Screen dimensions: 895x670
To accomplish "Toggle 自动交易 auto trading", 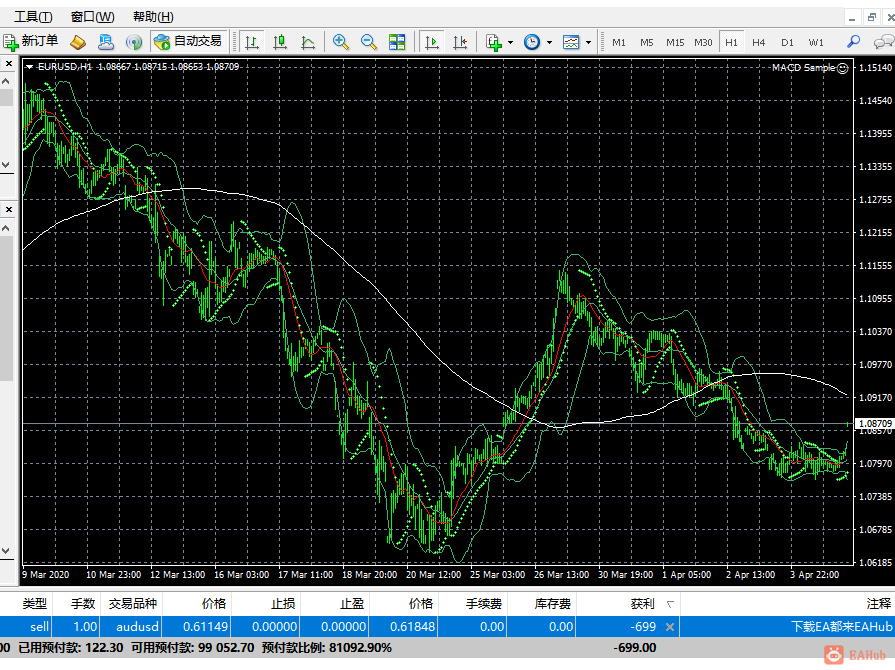I will click(188, 42).
